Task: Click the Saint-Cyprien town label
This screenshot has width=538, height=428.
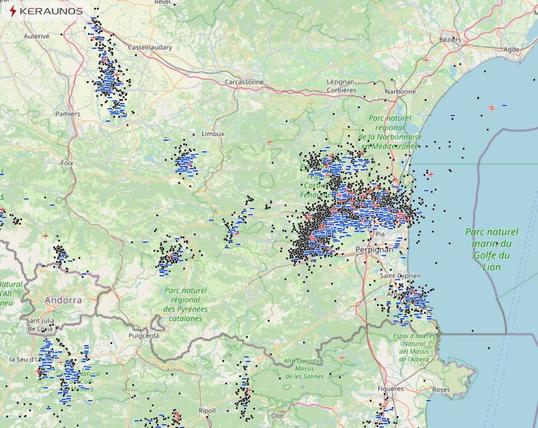Action: 400,275
